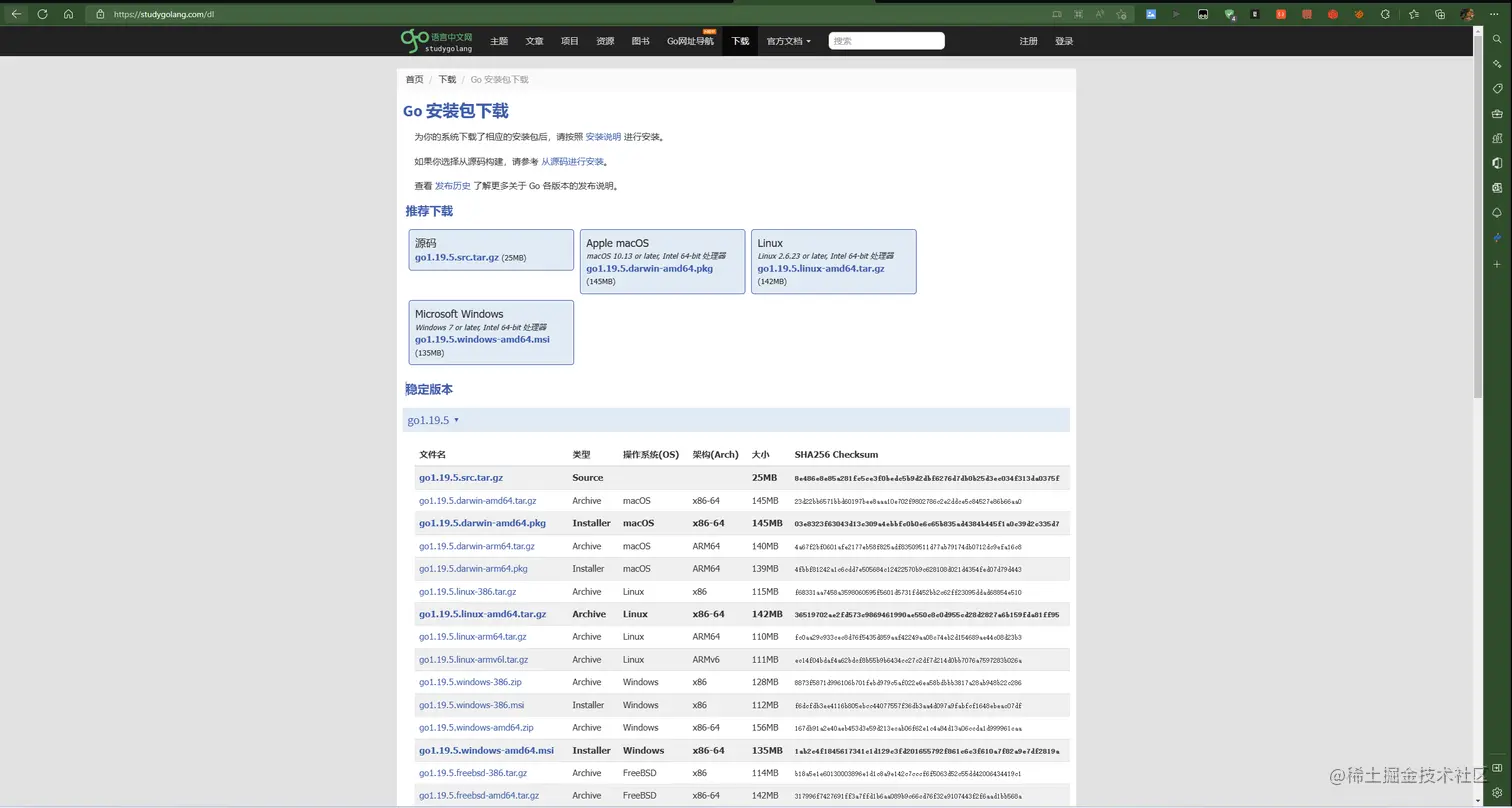Open the sidebar Microsoft Office icon
Viewport: 1512px width, 808px height.
point(1497,163)
